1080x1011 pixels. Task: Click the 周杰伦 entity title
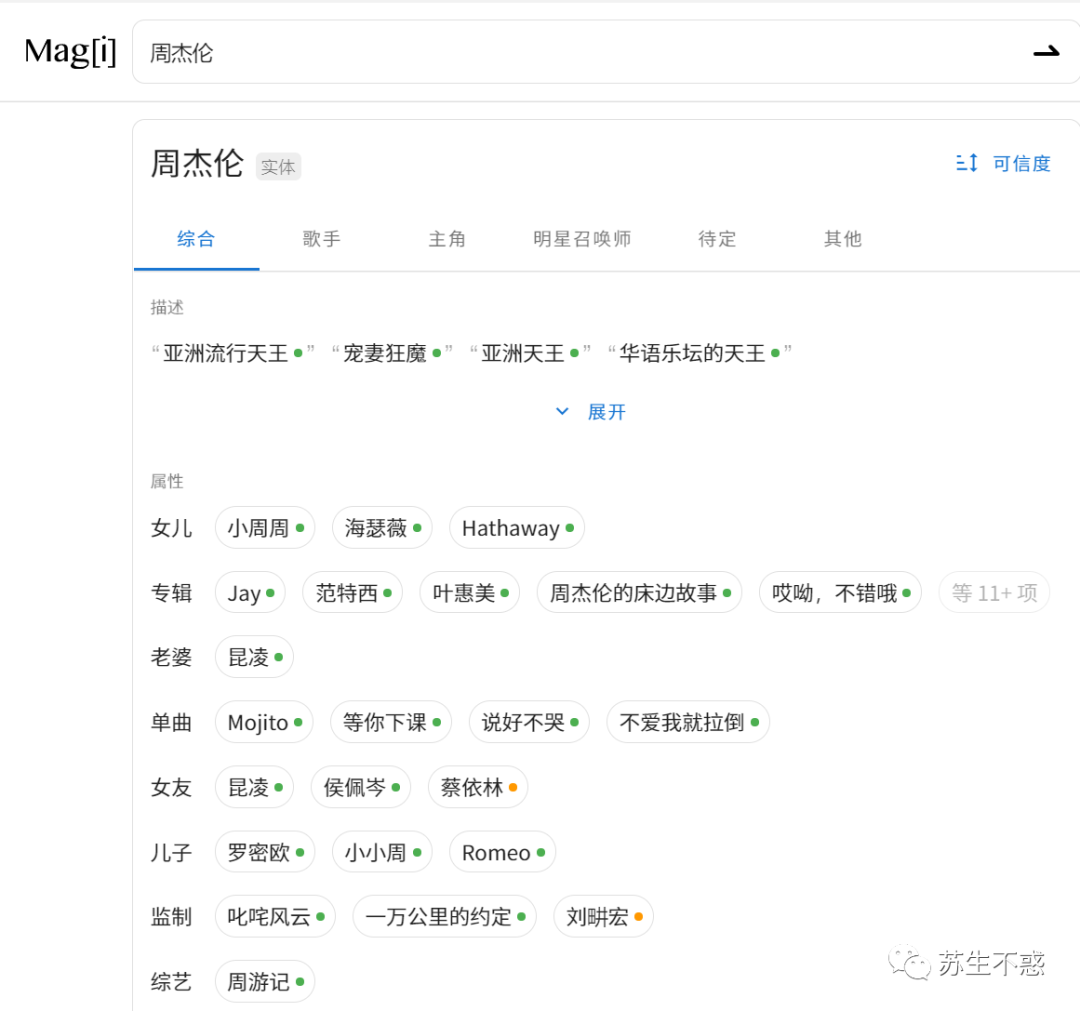tap(197, 164)
